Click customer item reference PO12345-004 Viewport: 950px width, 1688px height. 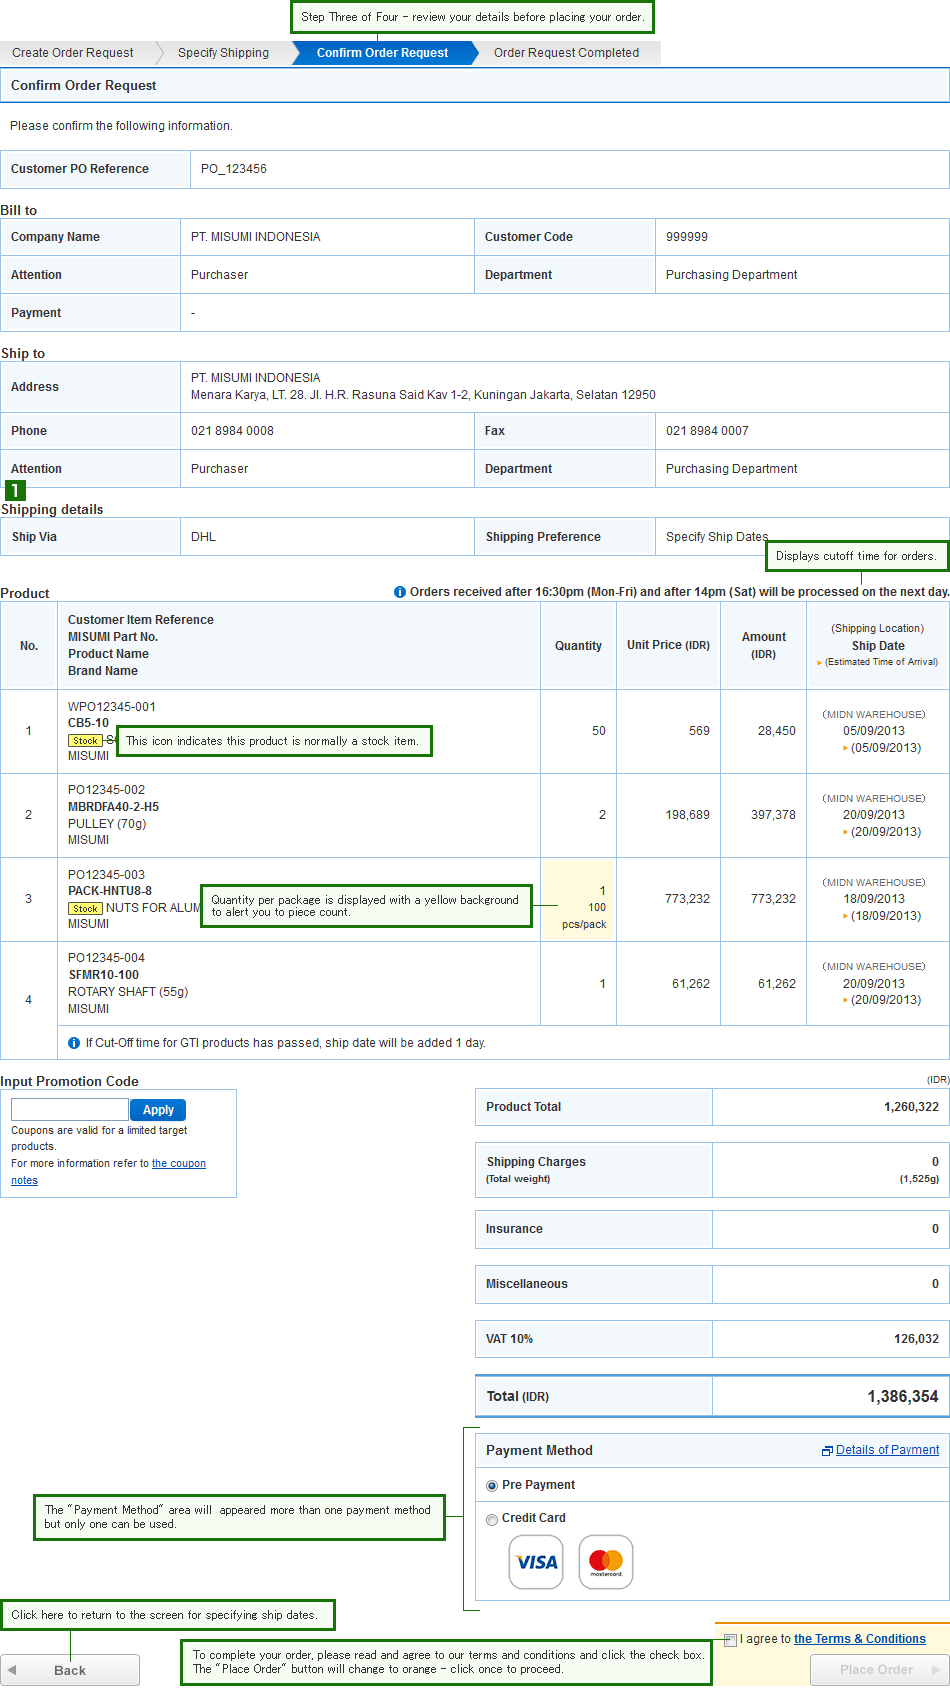pos(107,958)
